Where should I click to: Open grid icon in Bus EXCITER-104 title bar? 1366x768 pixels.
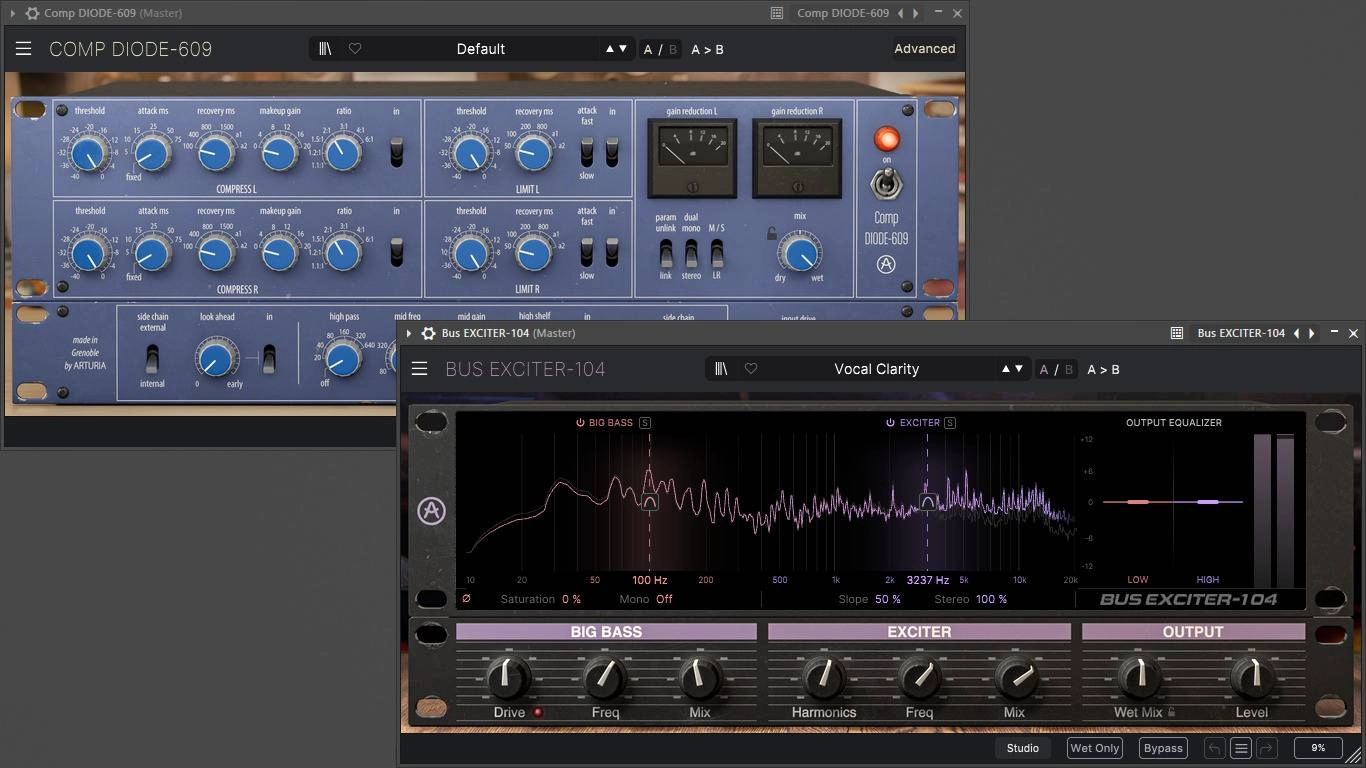click(1177, 333)
